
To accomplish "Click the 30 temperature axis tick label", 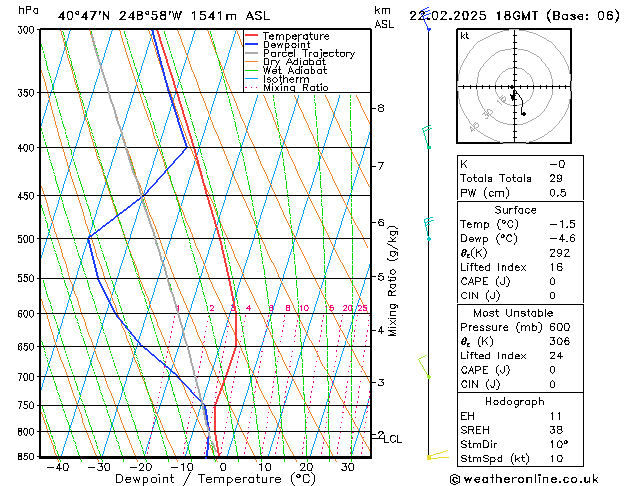I will (347, 467).
